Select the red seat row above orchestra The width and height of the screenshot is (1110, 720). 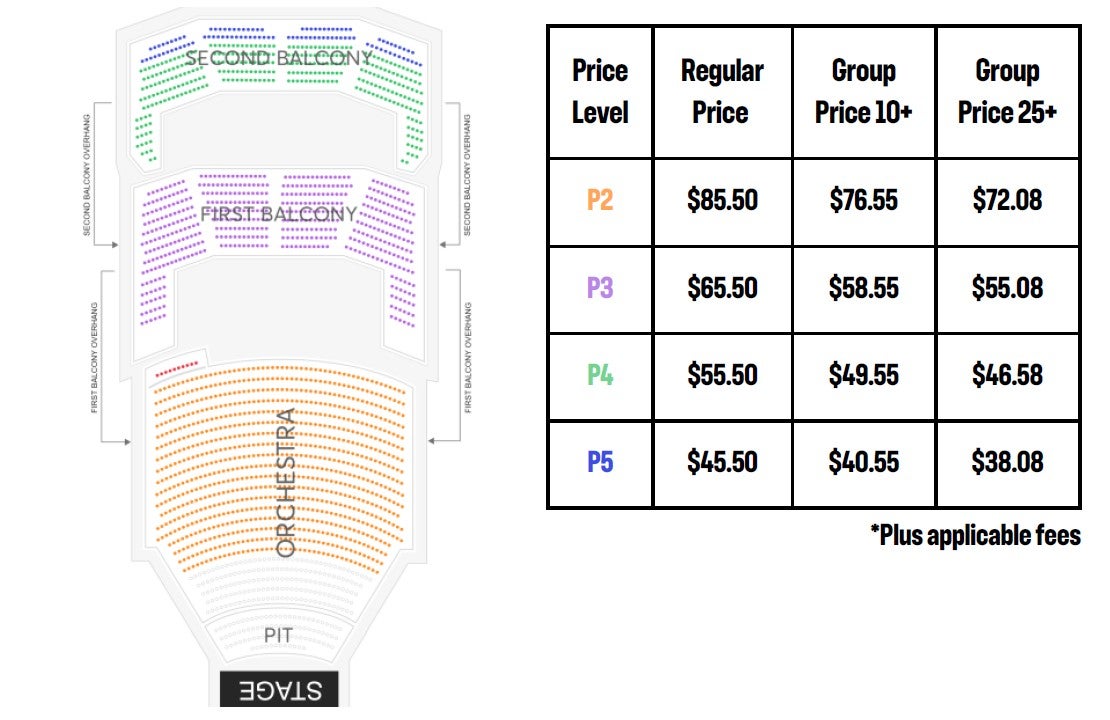point(178,367)
